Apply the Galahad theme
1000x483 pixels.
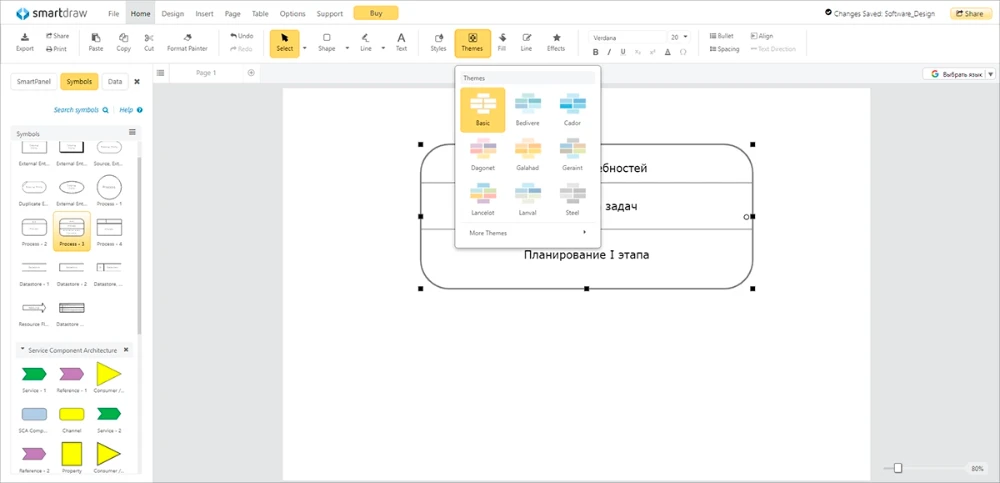[x=527, y=154]
